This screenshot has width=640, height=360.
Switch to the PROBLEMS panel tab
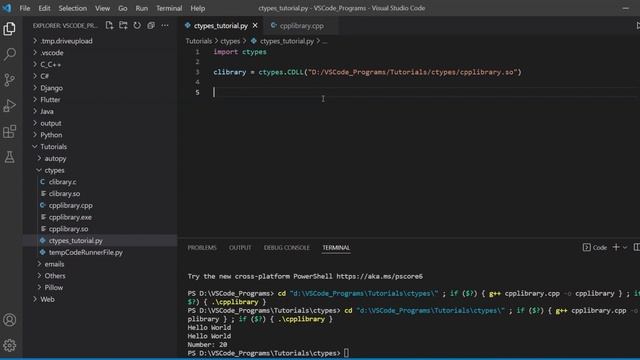pyautogui.click(x=202, y=248)
